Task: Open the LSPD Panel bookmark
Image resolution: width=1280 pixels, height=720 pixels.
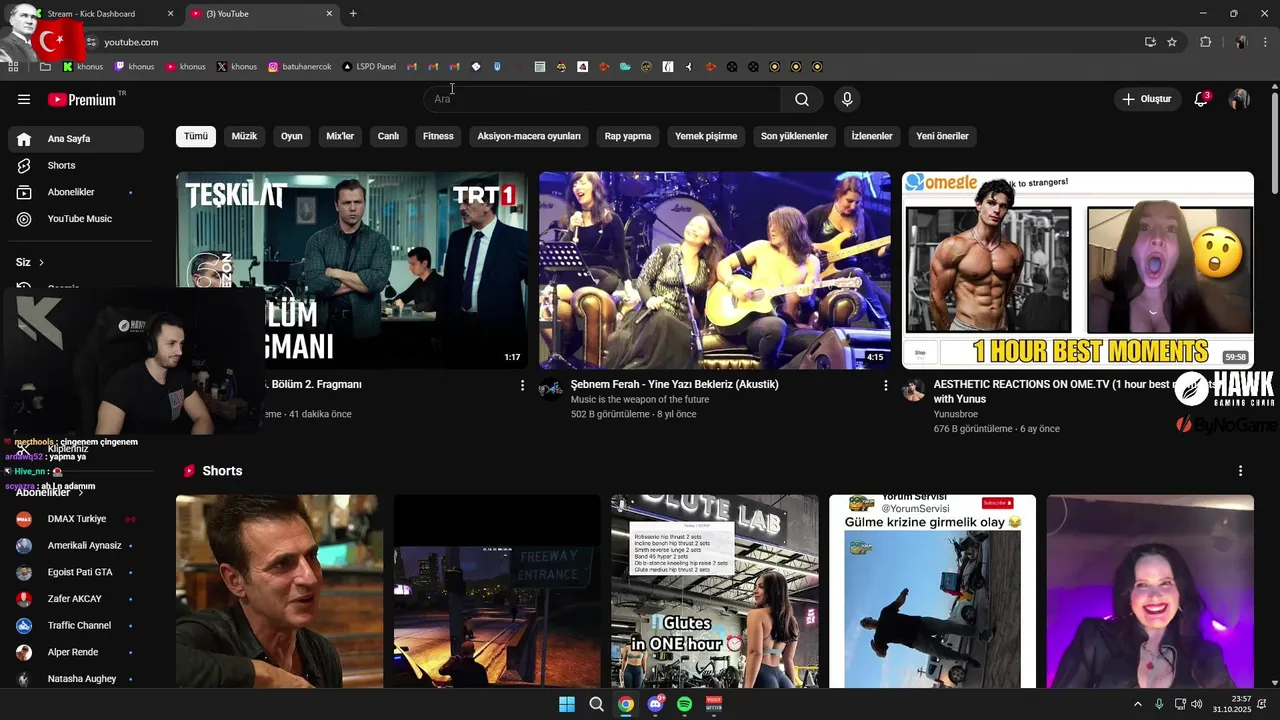Action: (x=369, y=67)
